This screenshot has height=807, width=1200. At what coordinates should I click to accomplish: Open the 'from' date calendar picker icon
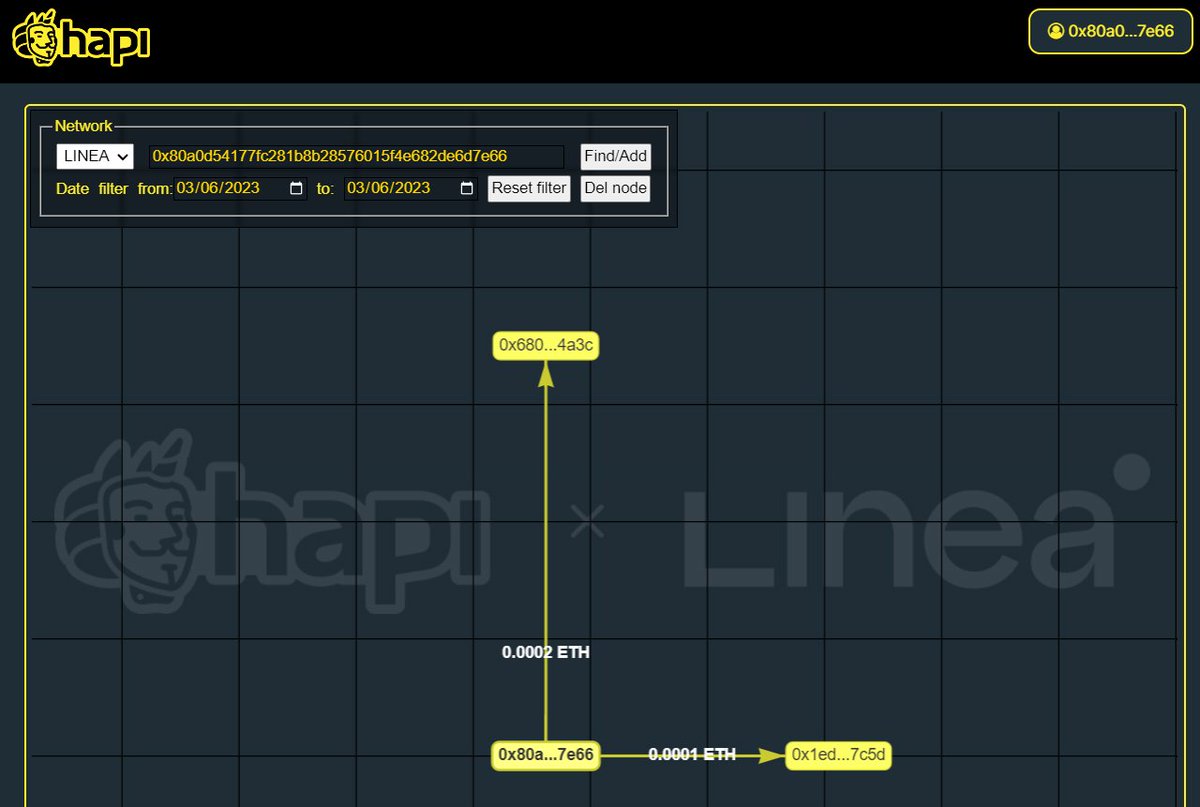pos(296,188)
